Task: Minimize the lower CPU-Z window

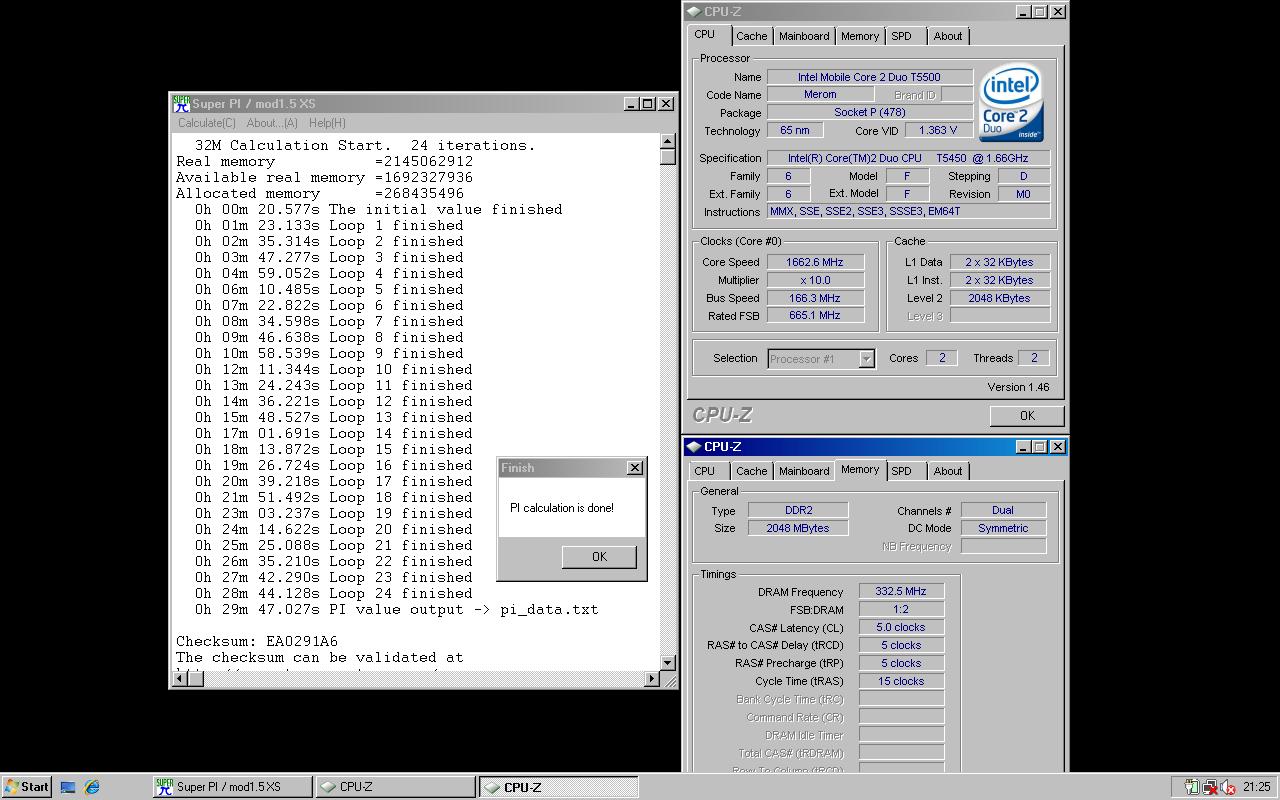Action: [x=1023, y=447]
